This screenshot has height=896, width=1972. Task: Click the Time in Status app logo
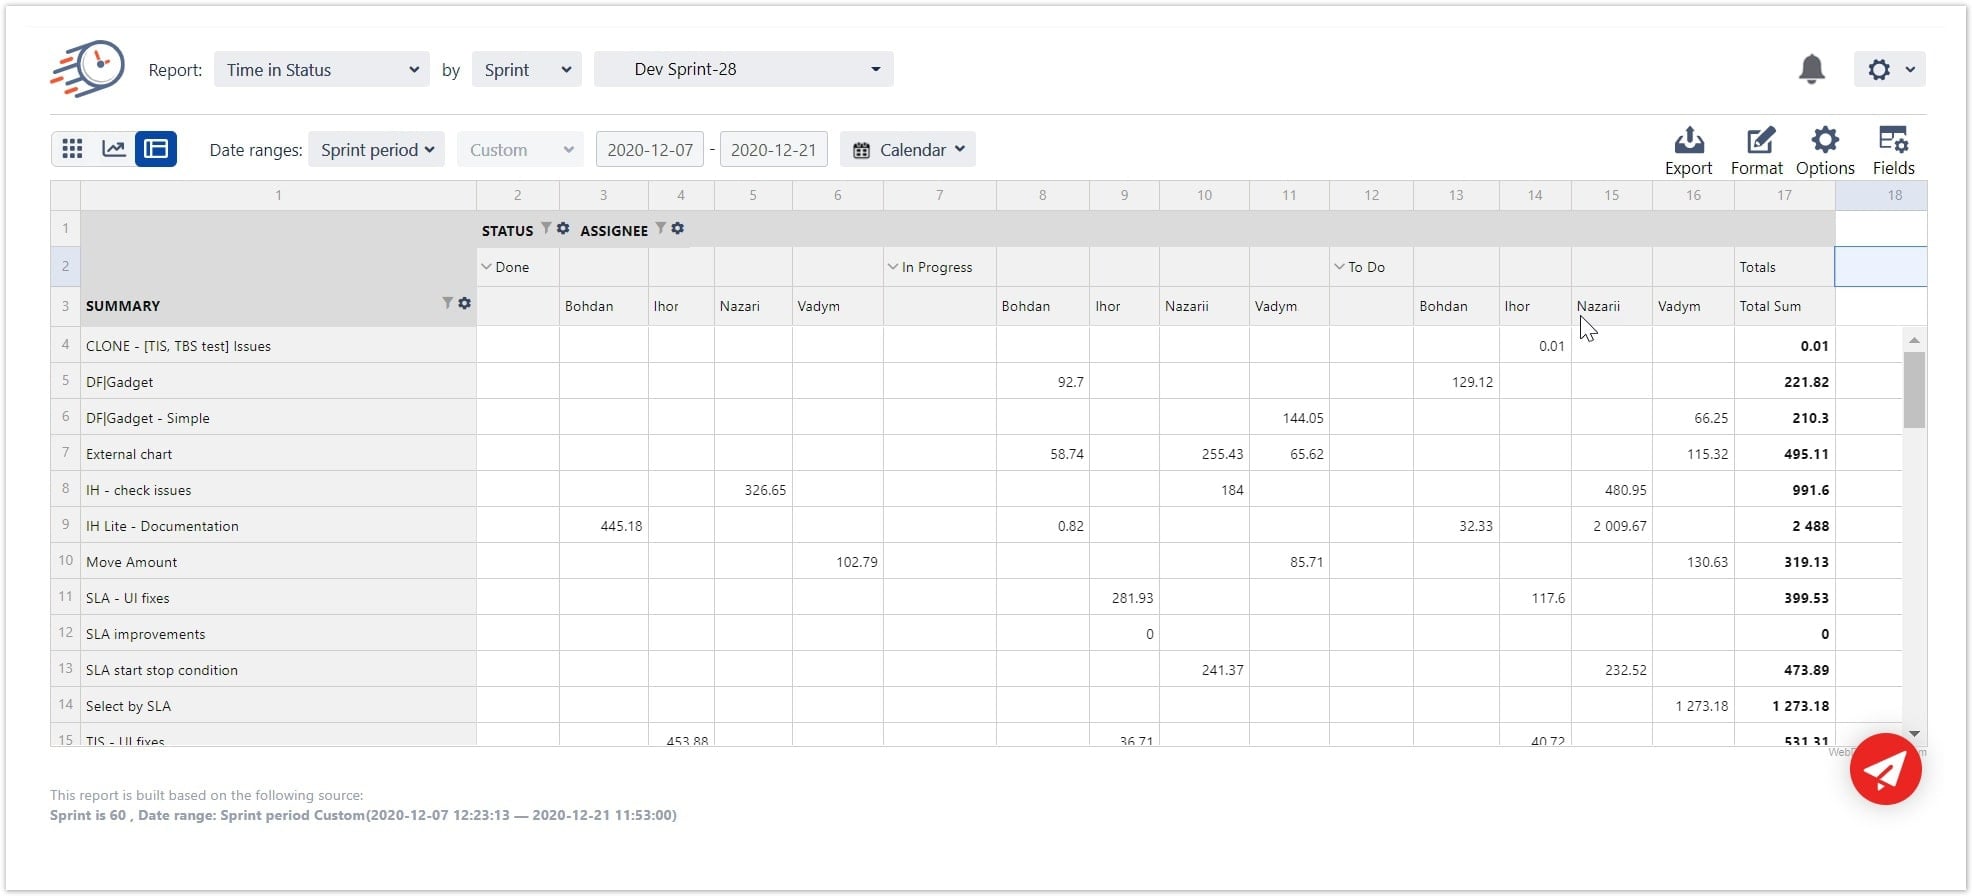[88, 68]
